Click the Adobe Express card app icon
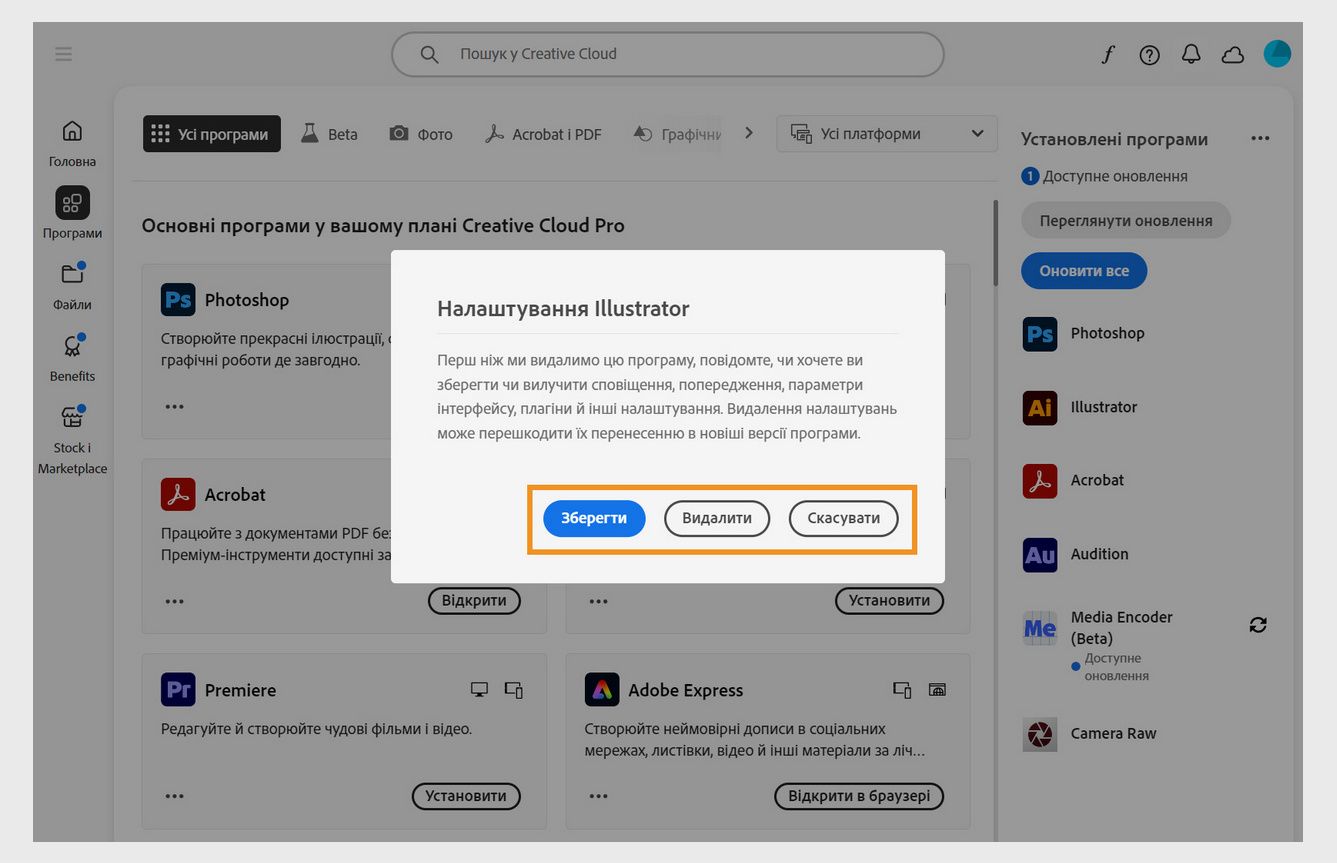Image resolution: width=1337 pixels, height=863 pixels. coord(602,690)
